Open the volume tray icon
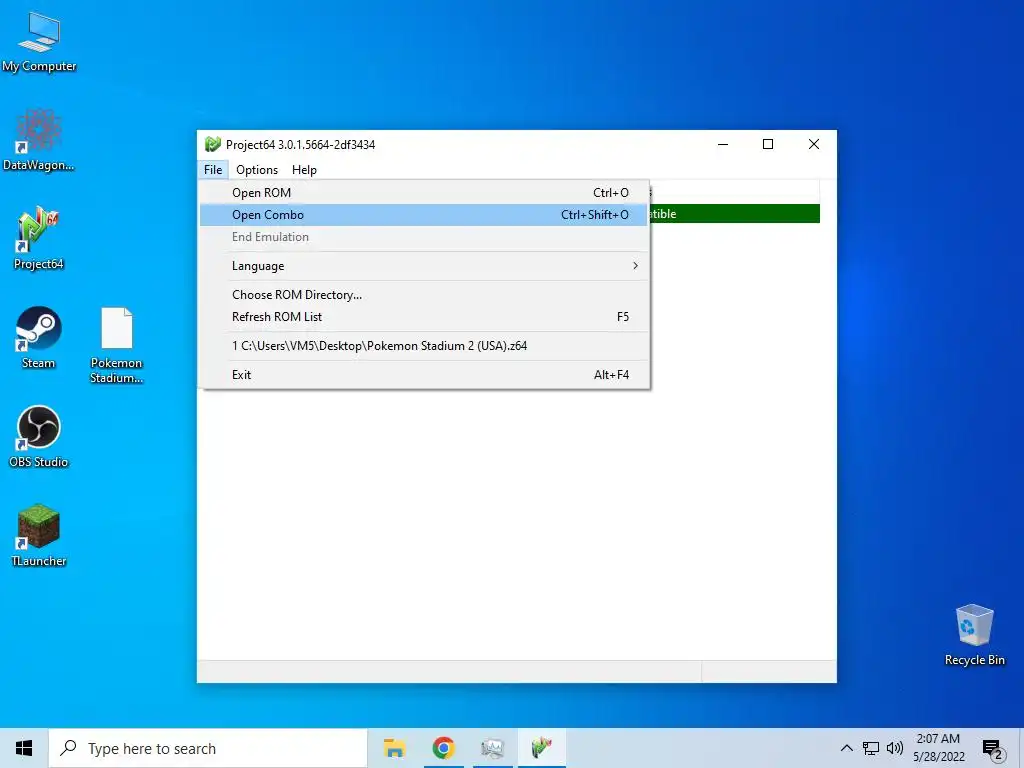This screenshot has height=768, width=1024. (x=895, y=748)
